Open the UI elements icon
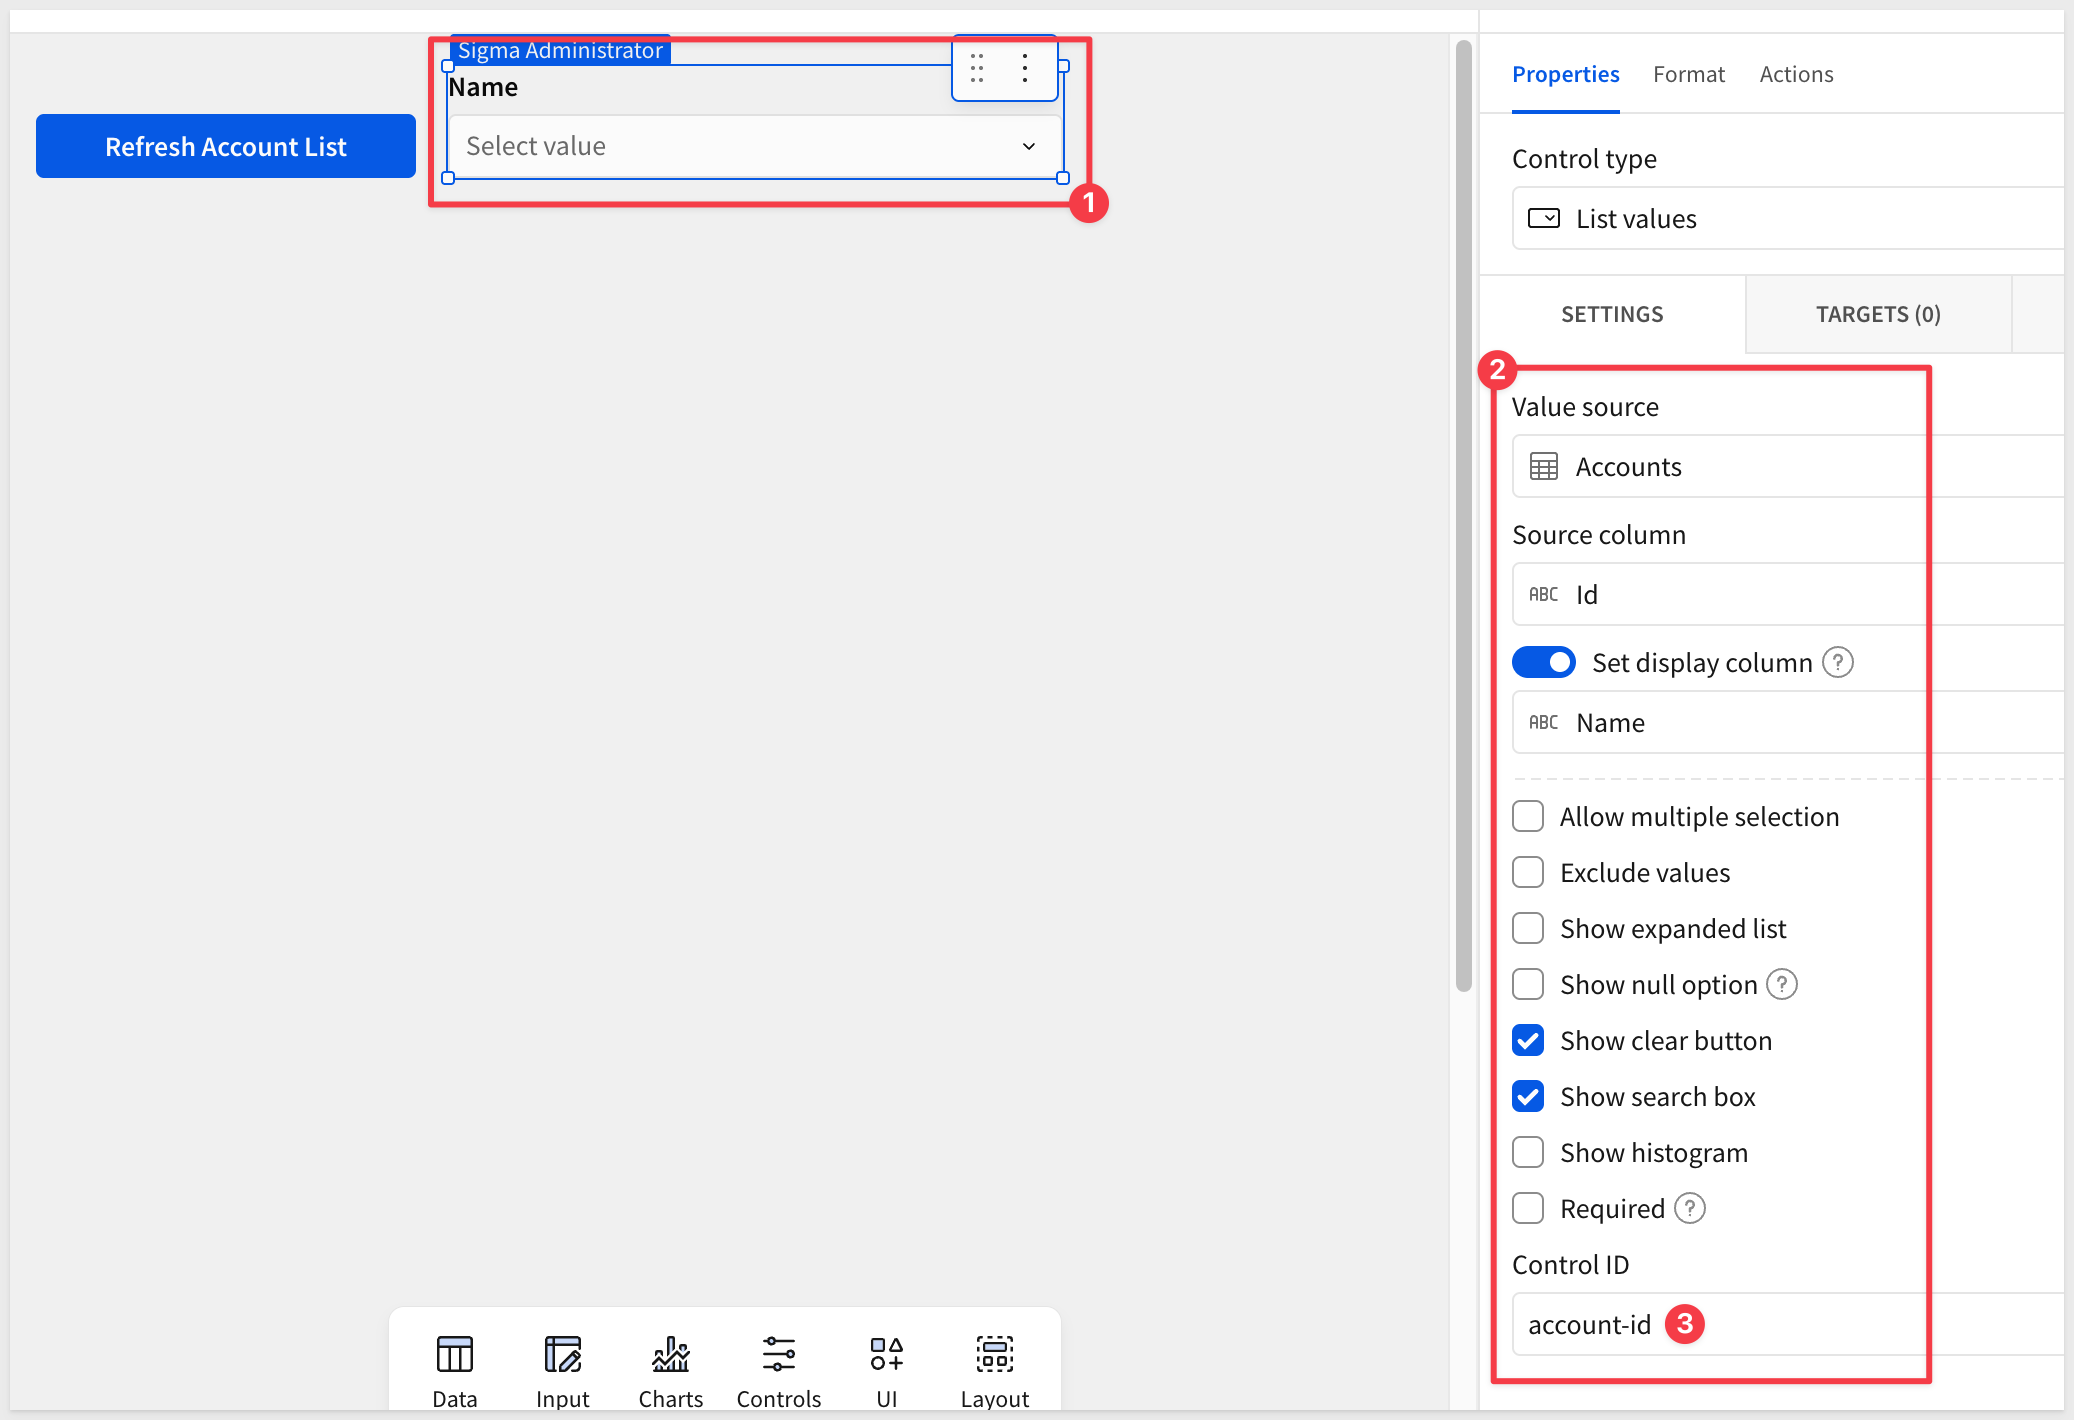Screen dimensions: 2074x1420 886,1356
